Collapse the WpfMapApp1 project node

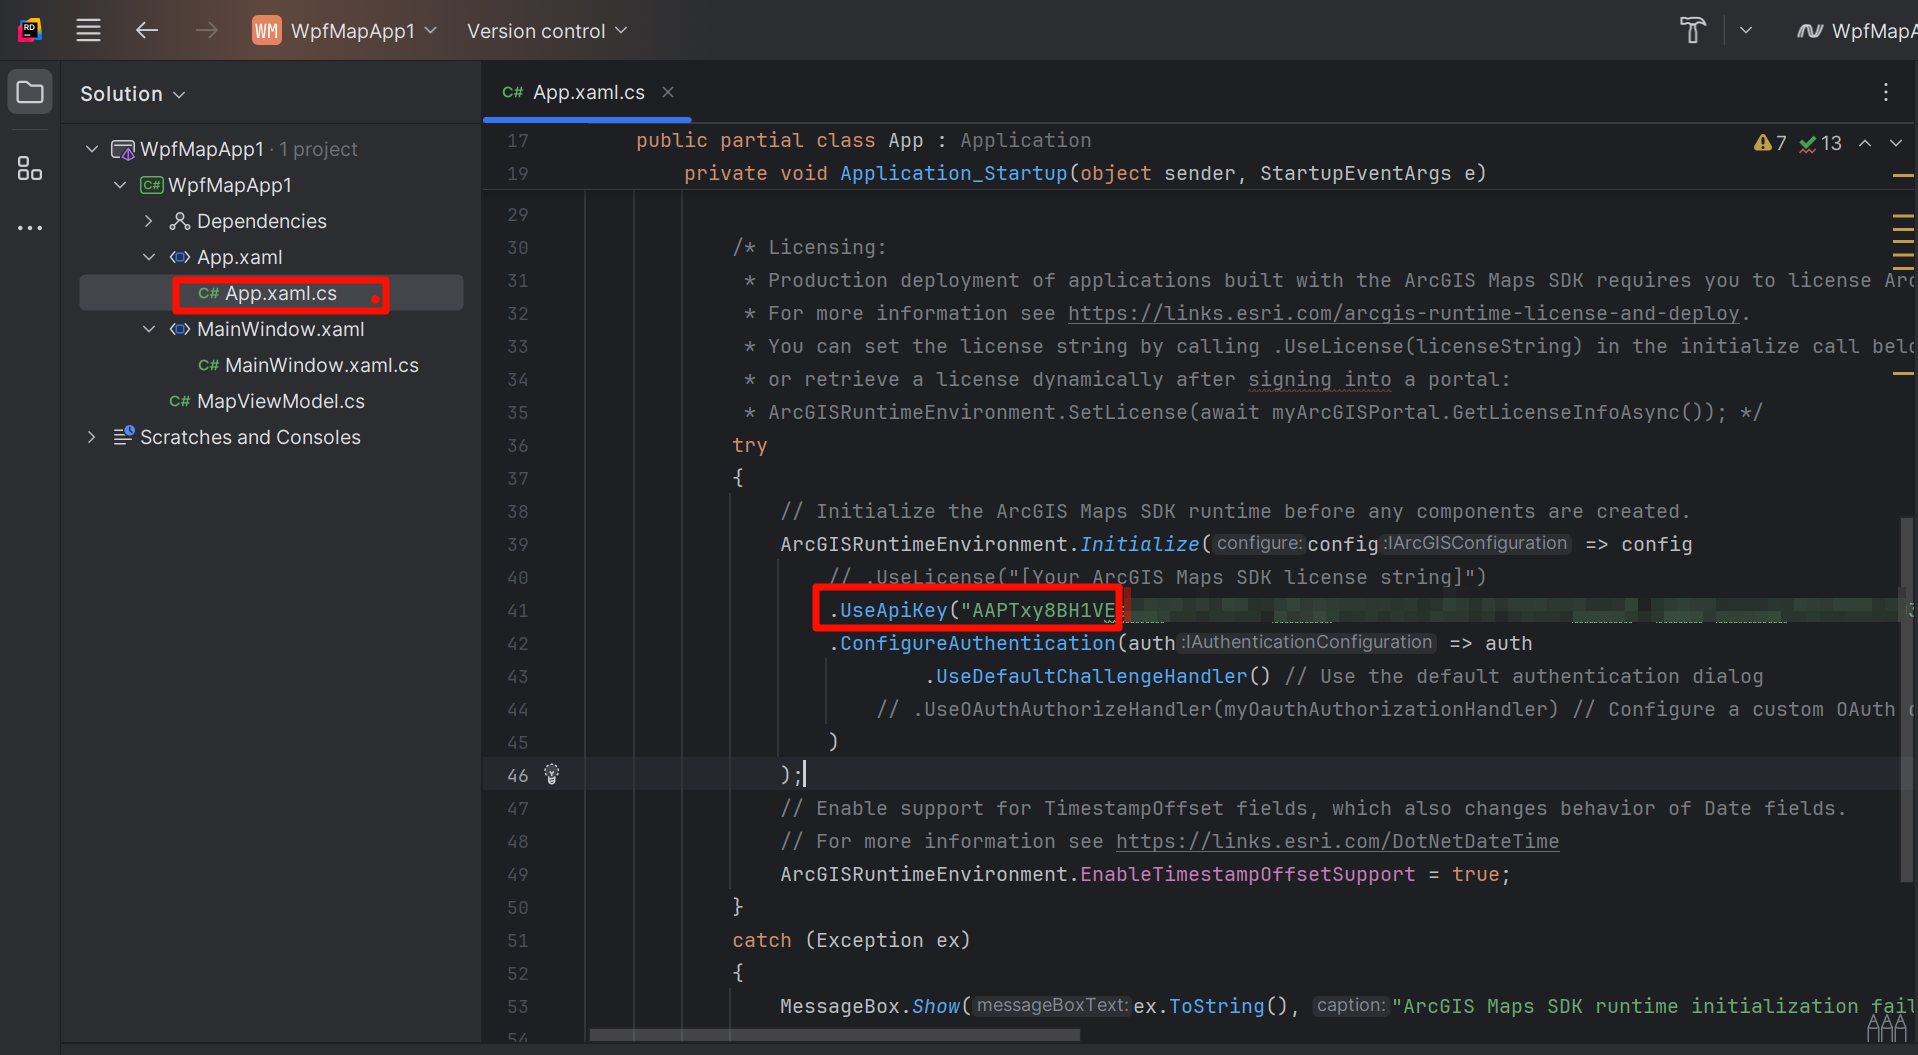point(120,185)
